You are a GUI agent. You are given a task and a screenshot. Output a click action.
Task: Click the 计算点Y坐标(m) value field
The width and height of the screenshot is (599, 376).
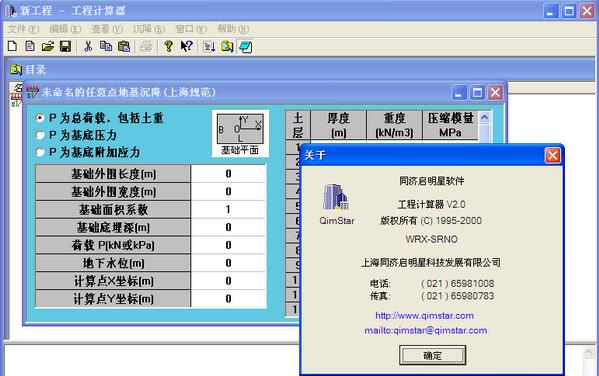coord(228,298)
